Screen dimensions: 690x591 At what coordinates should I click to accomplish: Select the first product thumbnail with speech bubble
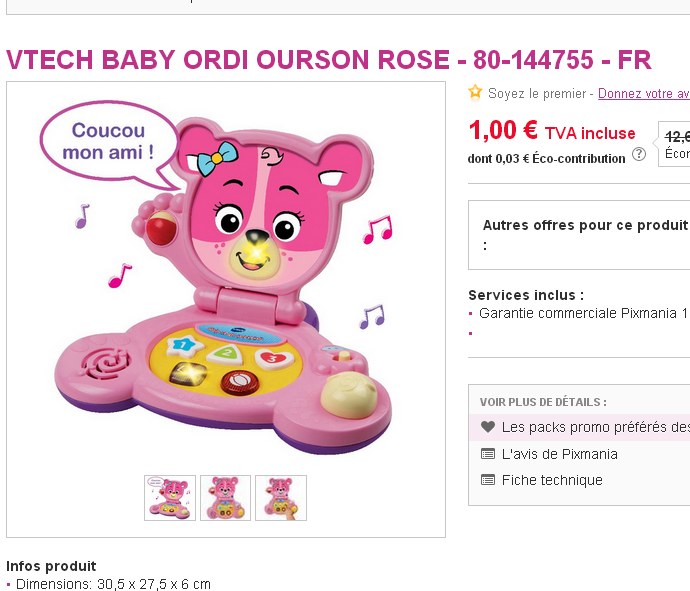pos(170,497)
